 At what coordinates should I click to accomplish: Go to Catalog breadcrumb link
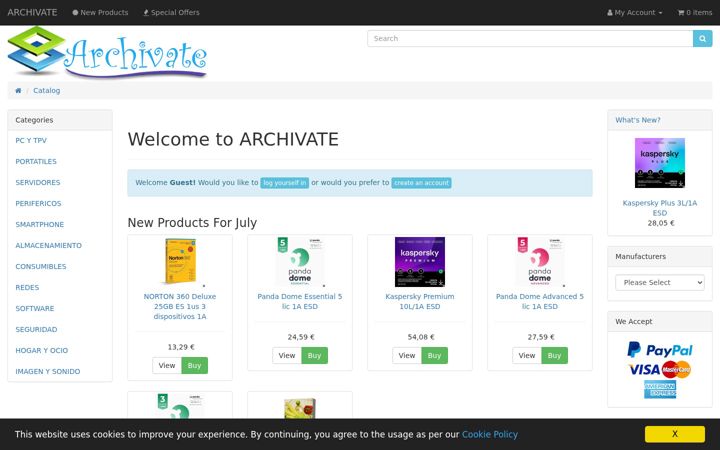coord(46,90)
